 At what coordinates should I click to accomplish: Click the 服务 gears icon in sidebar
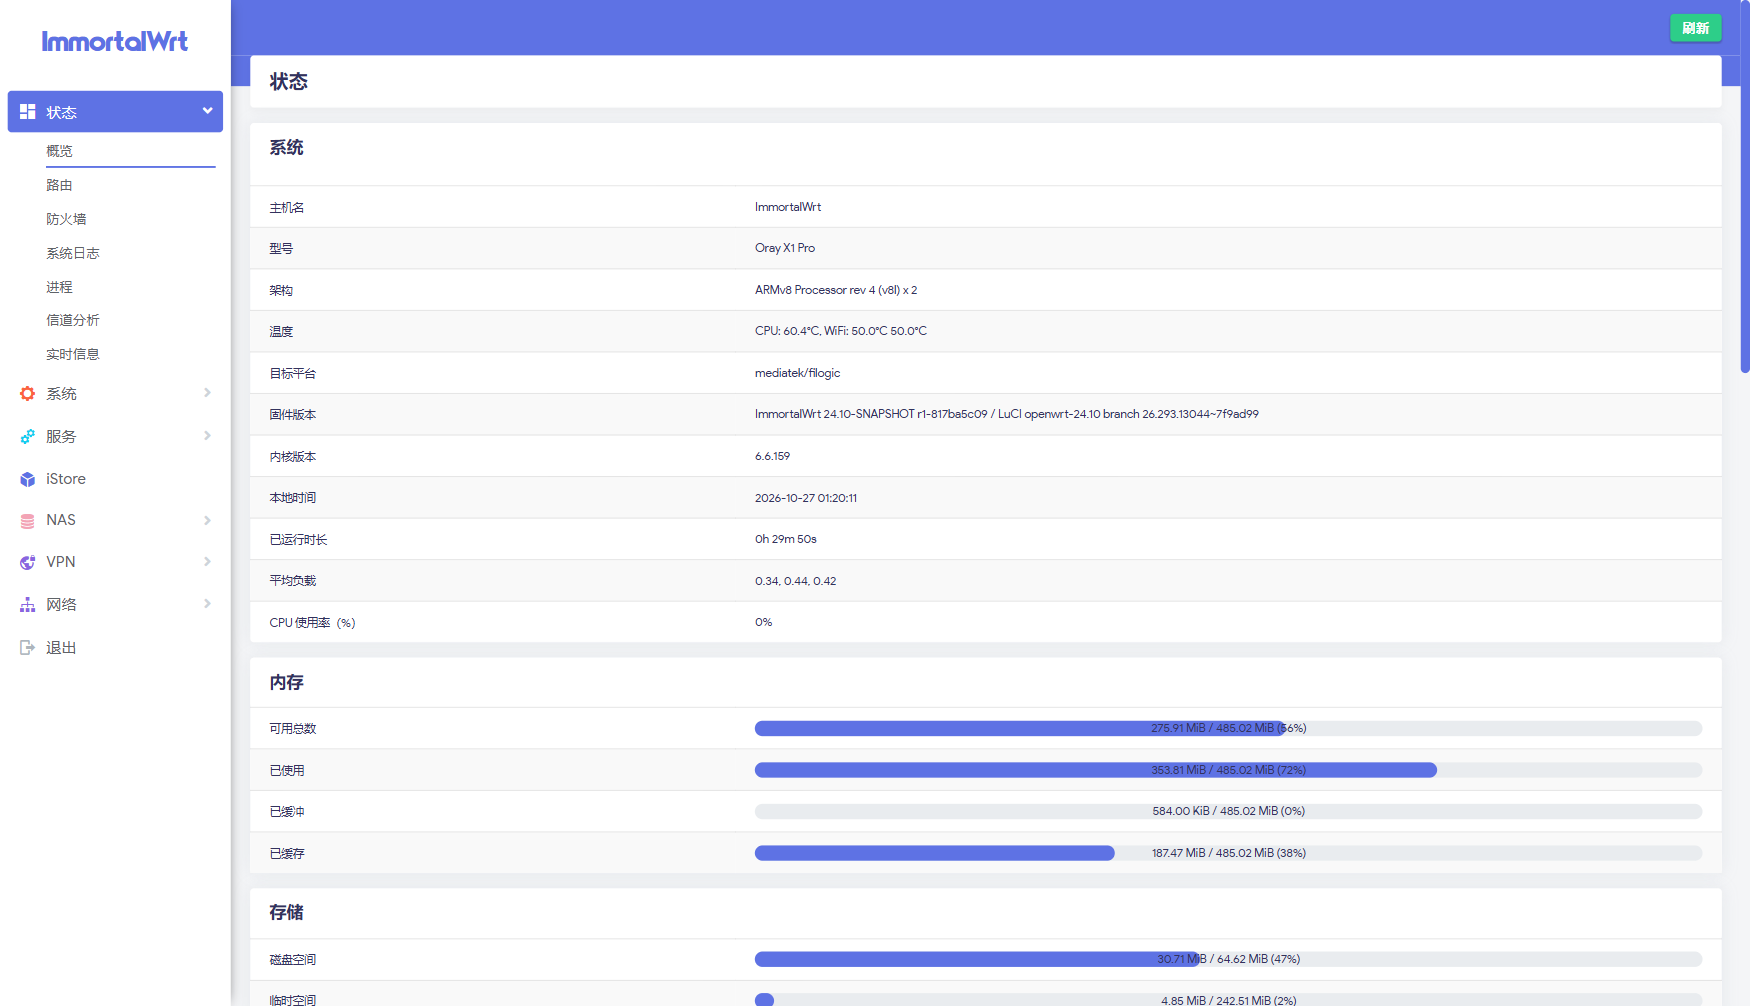click(28, 437)
